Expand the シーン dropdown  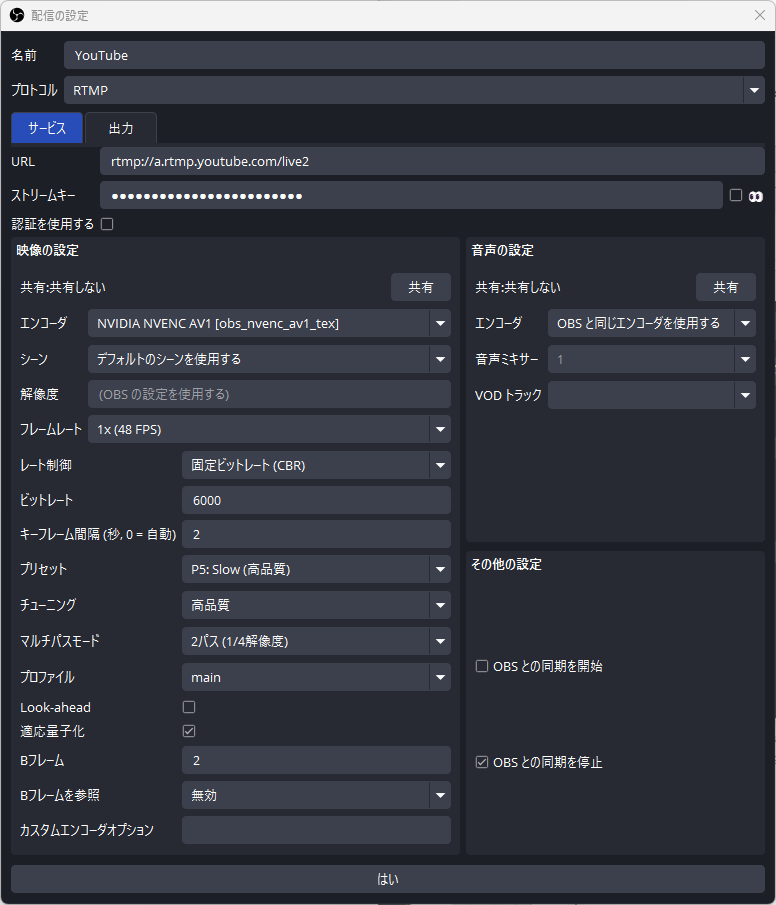point(269,359)
